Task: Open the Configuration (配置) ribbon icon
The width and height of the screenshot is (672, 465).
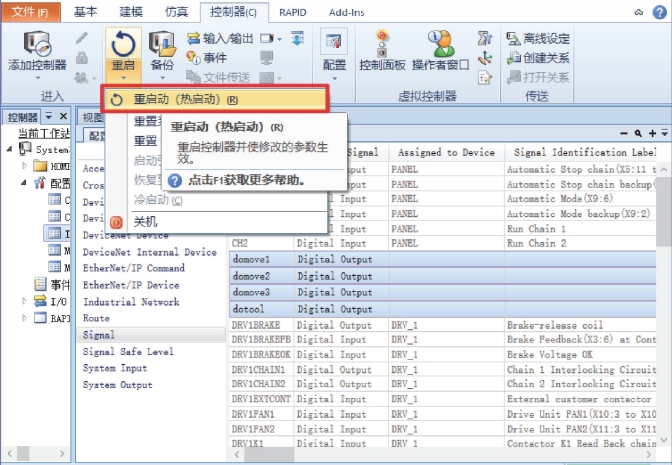Action: [x=333, y=50]
